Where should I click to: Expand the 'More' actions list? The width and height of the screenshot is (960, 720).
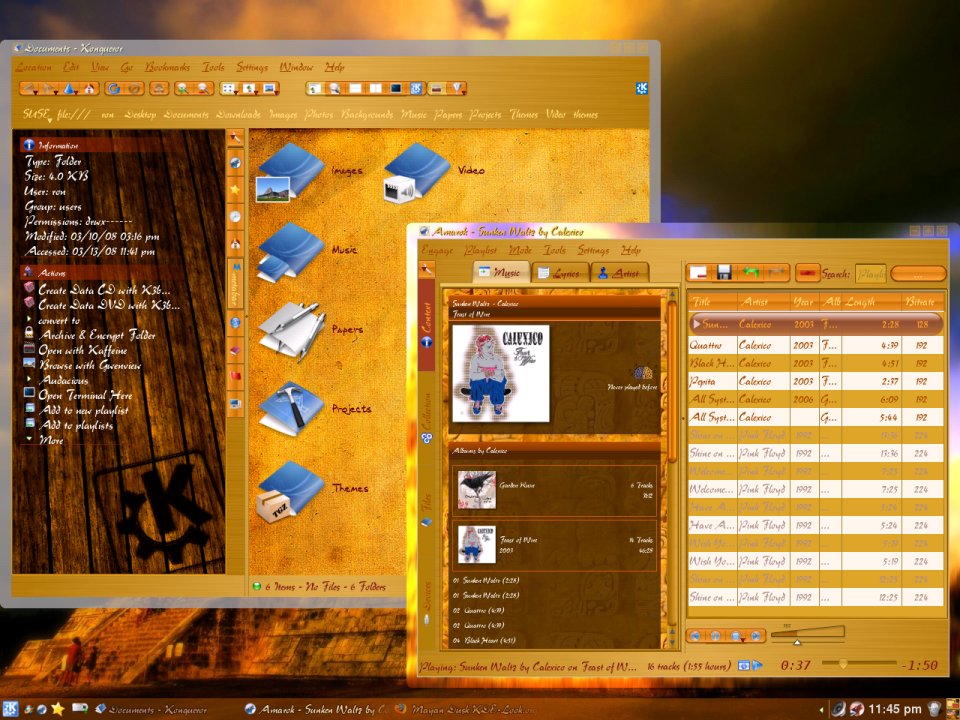29,439
